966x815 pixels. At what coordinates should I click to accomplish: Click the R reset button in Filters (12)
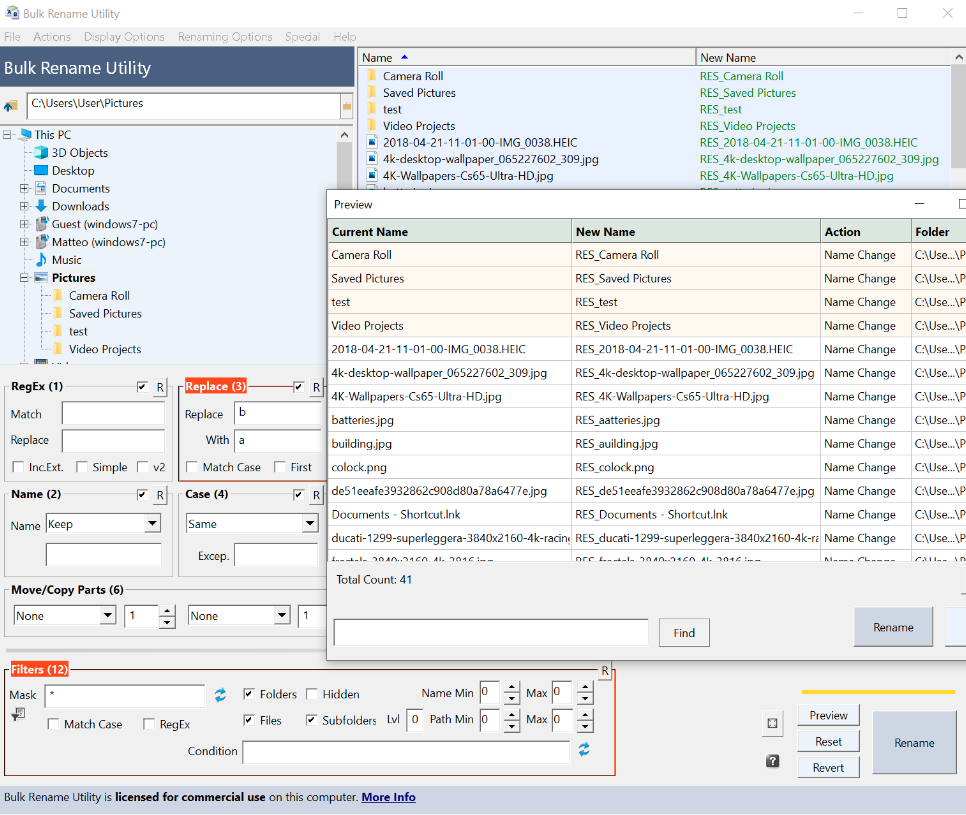click(605, 671)
